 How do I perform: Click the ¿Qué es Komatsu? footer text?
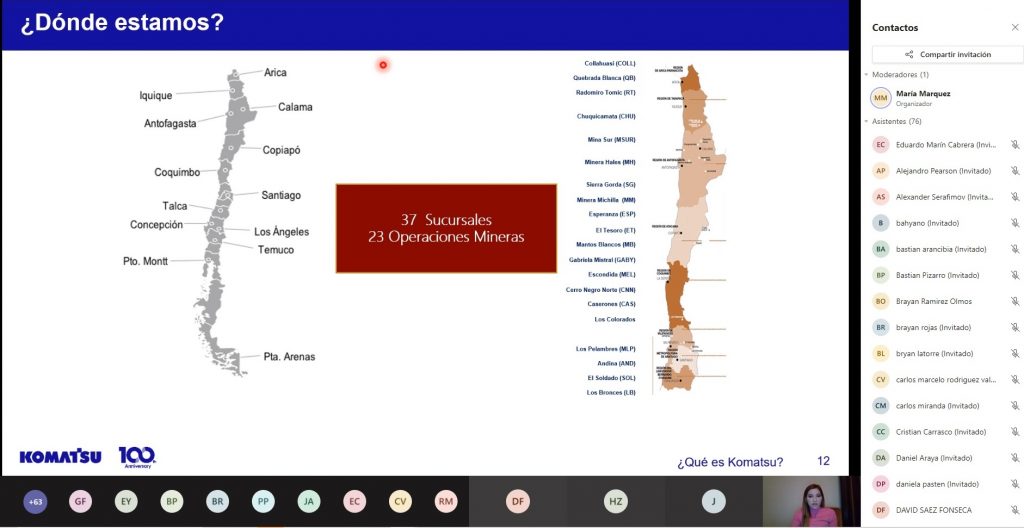[x=730, y=461]
